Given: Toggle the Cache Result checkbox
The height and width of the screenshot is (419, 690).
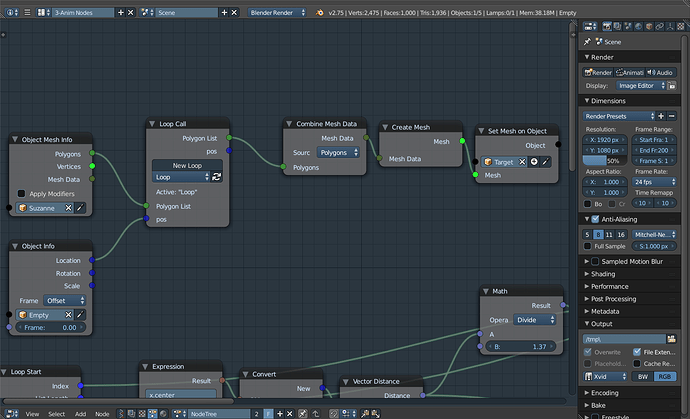Looking at the screenshot, I should (x=637, y=364).
